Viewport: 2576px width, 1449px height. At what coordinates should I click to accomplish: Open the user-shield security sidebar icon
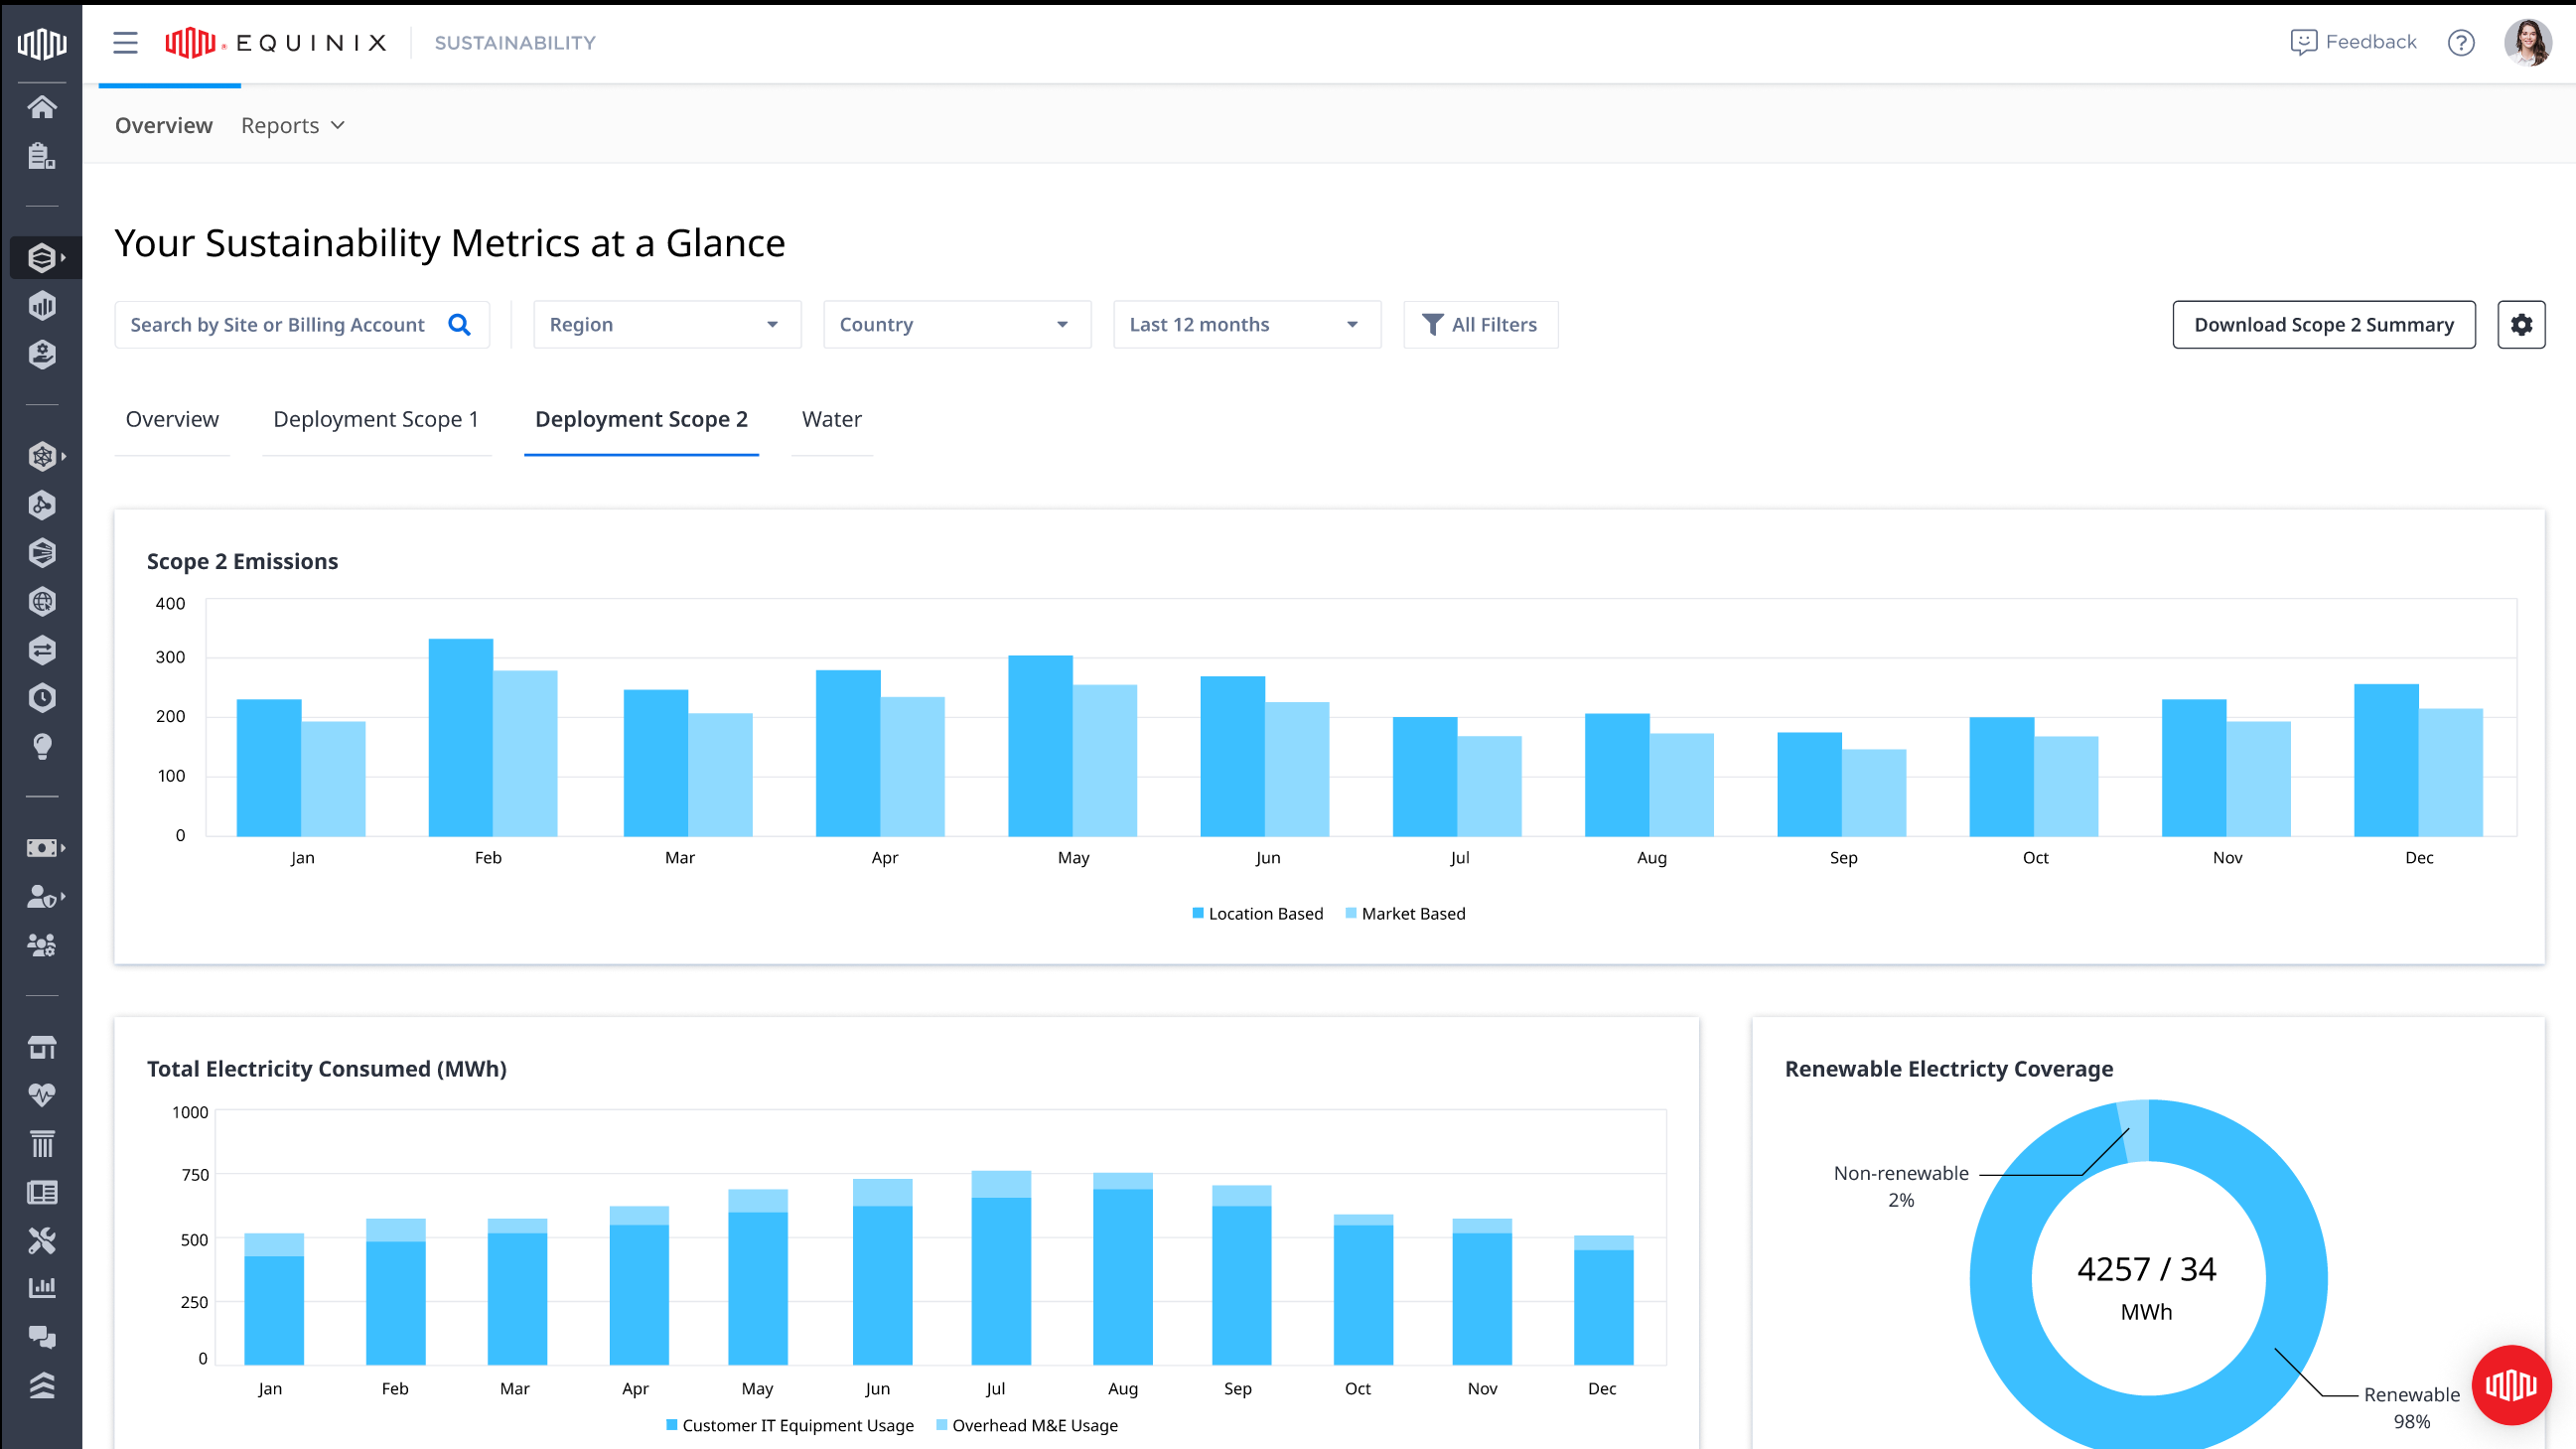pyautogui.click(x=41, y=896)
